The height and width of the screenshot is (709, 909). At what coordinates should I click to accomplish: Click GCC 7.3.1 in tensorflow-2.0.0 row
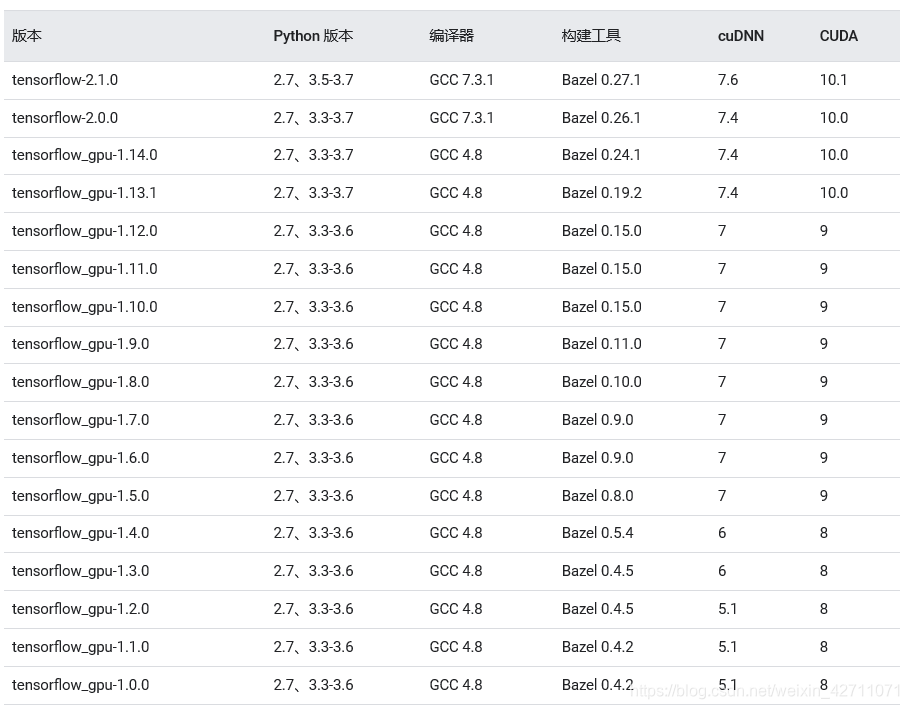pyautogui.click(x=461, y=118)
